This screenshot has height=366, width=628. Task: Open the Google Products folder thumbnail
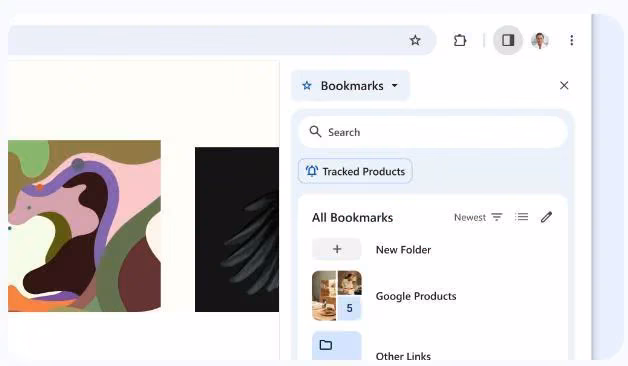click(336, 296)
